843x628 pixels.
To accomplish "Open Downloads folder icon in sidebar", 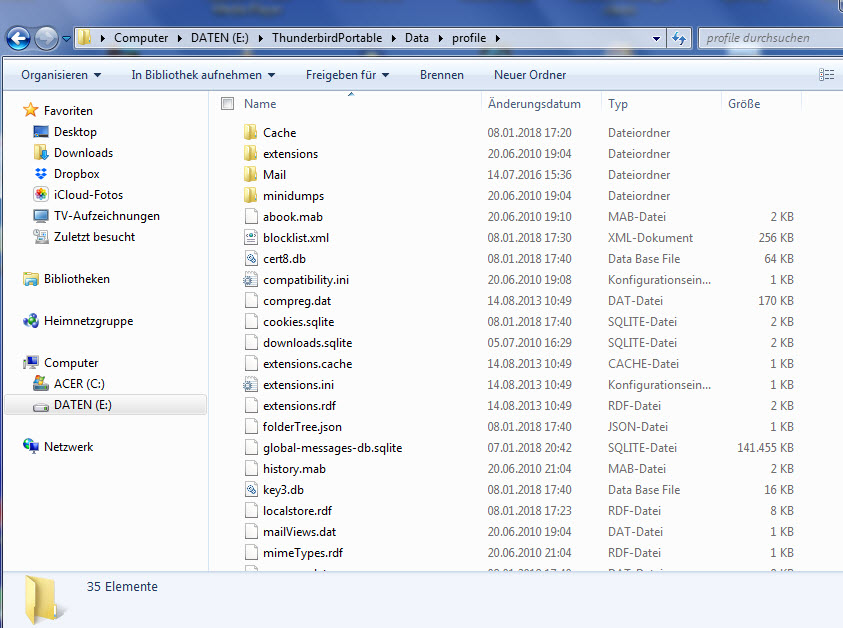I will coord(41,153).
